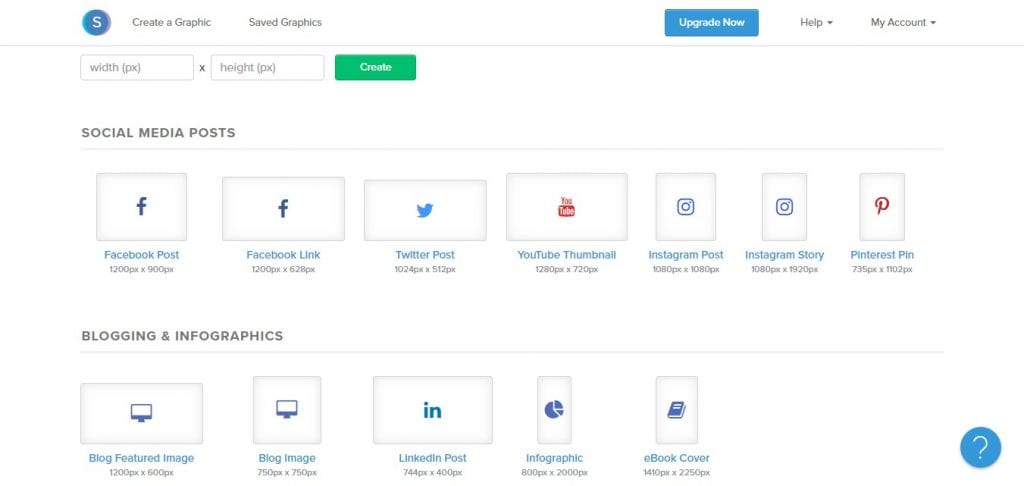Choose the LinkedIn Post template icon
Viewport: 1024px width, 486px height.
tap(432, 410)
